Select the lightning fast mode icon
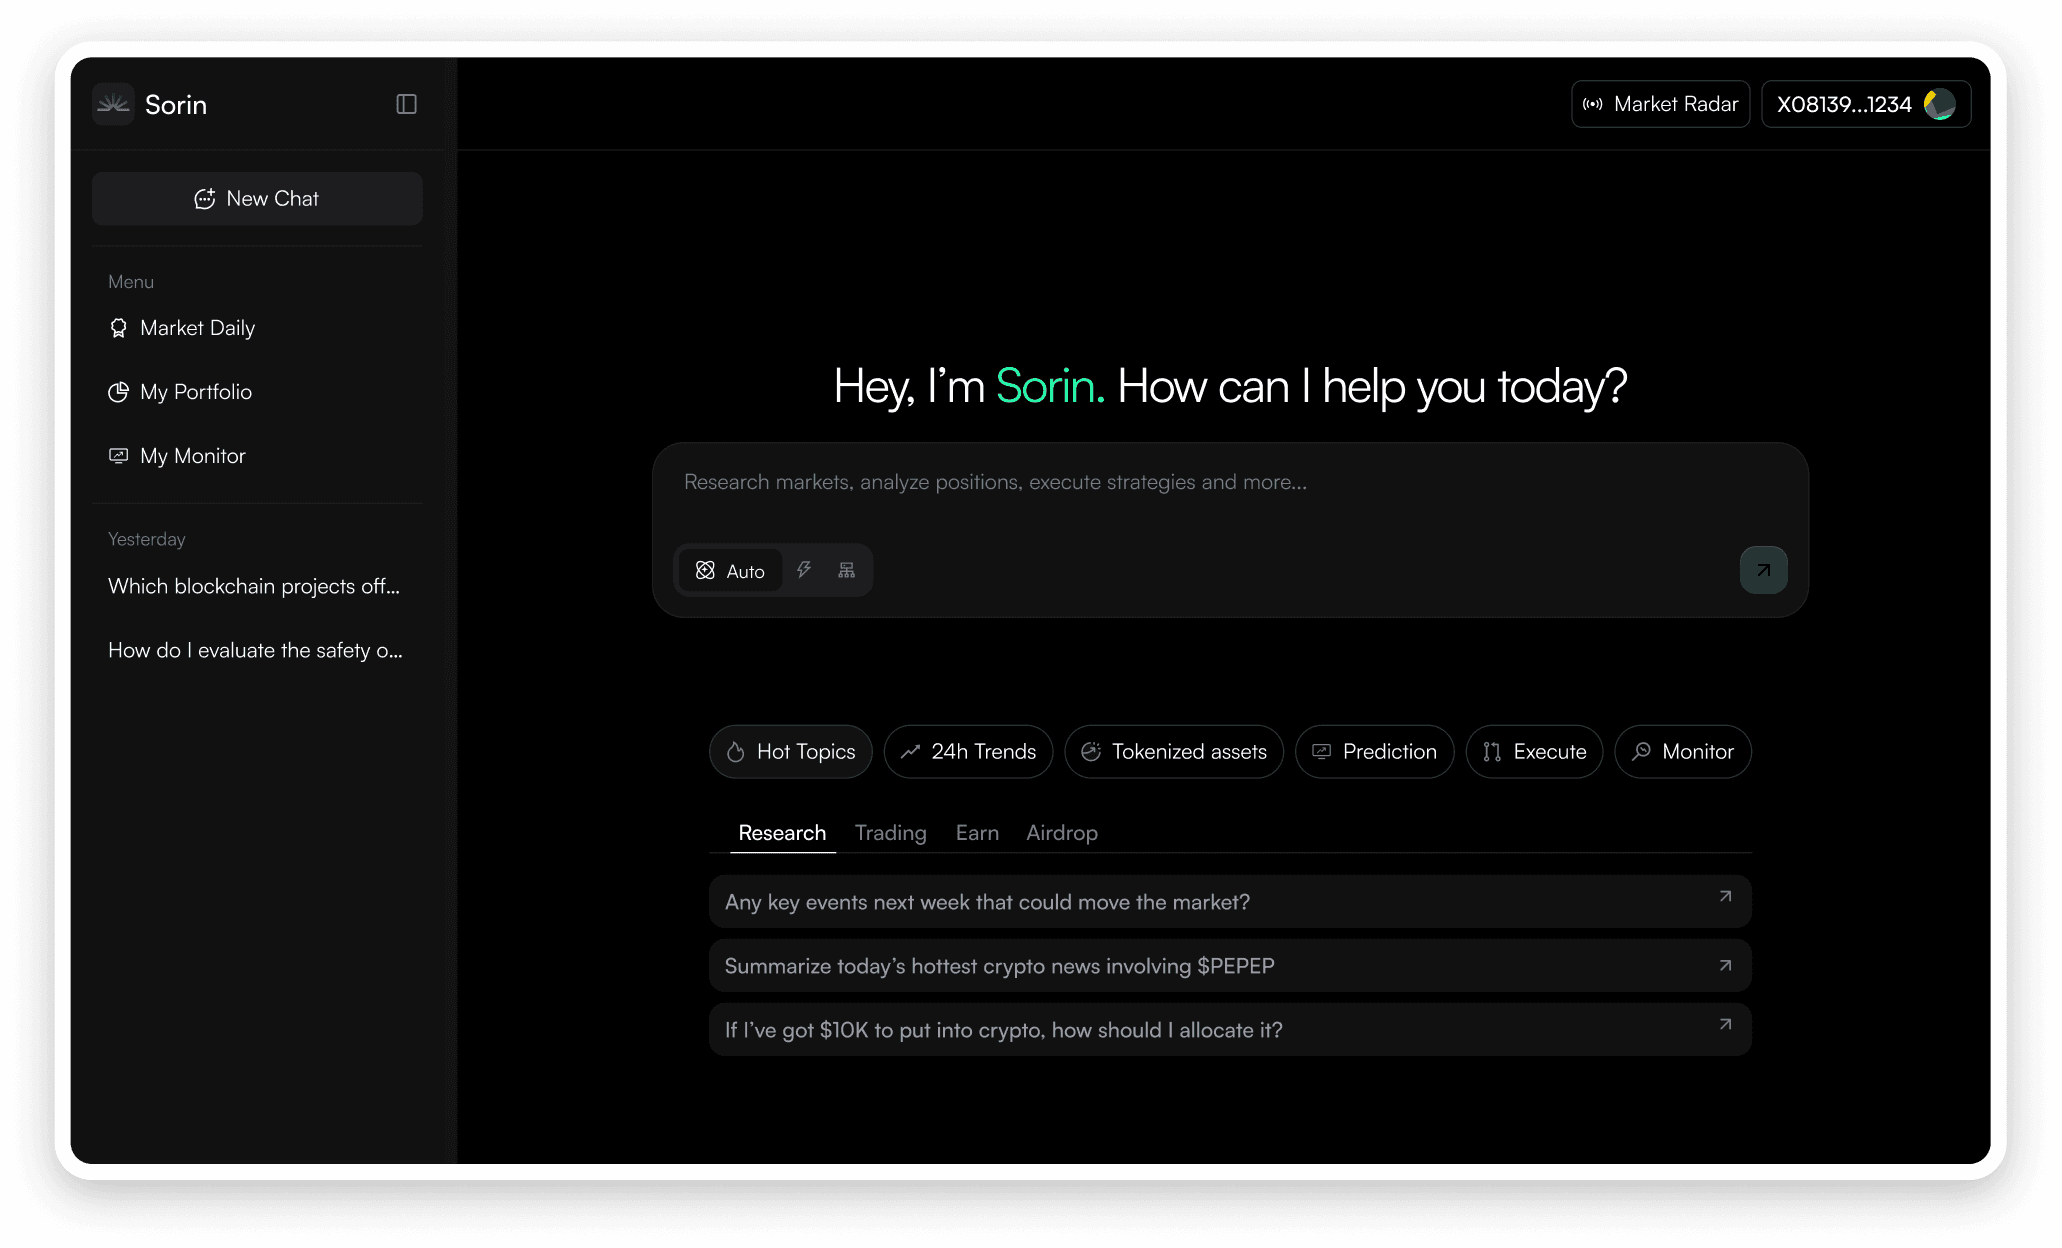 click(804, 570)
